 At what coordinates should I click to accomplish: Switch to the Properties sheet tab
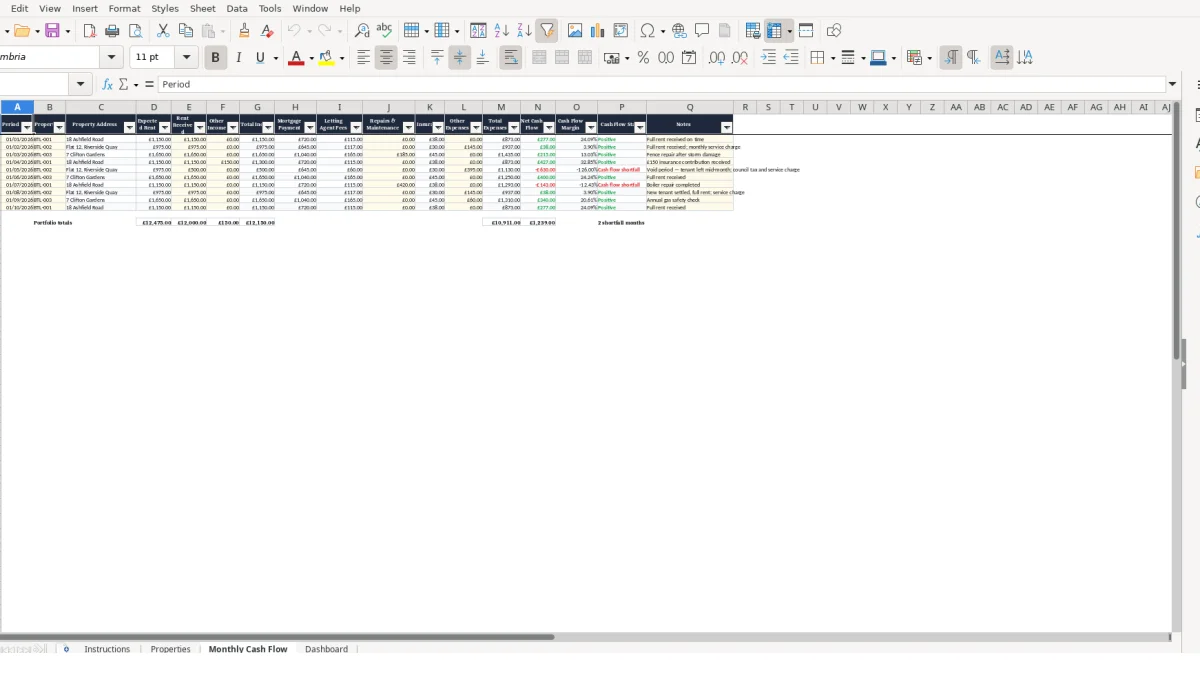coord(170,649)
